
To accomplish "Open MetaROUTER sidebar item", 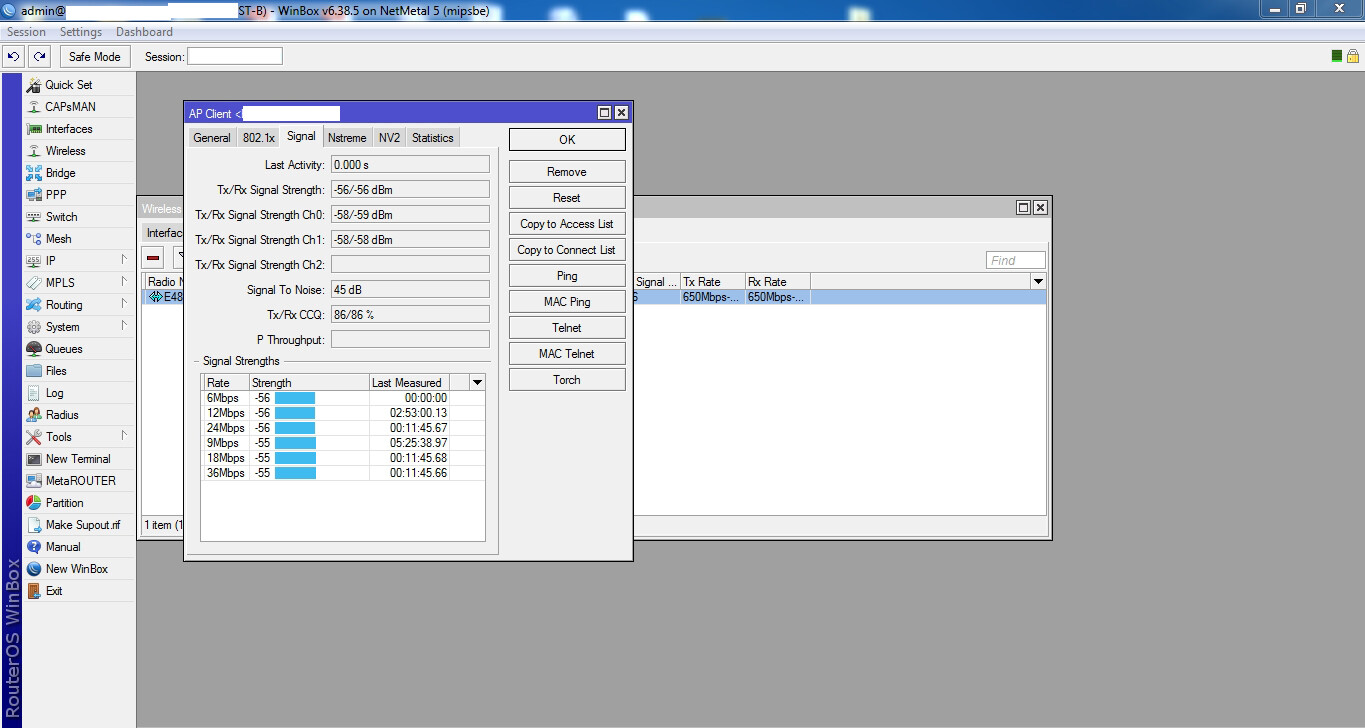I will 79,481.
